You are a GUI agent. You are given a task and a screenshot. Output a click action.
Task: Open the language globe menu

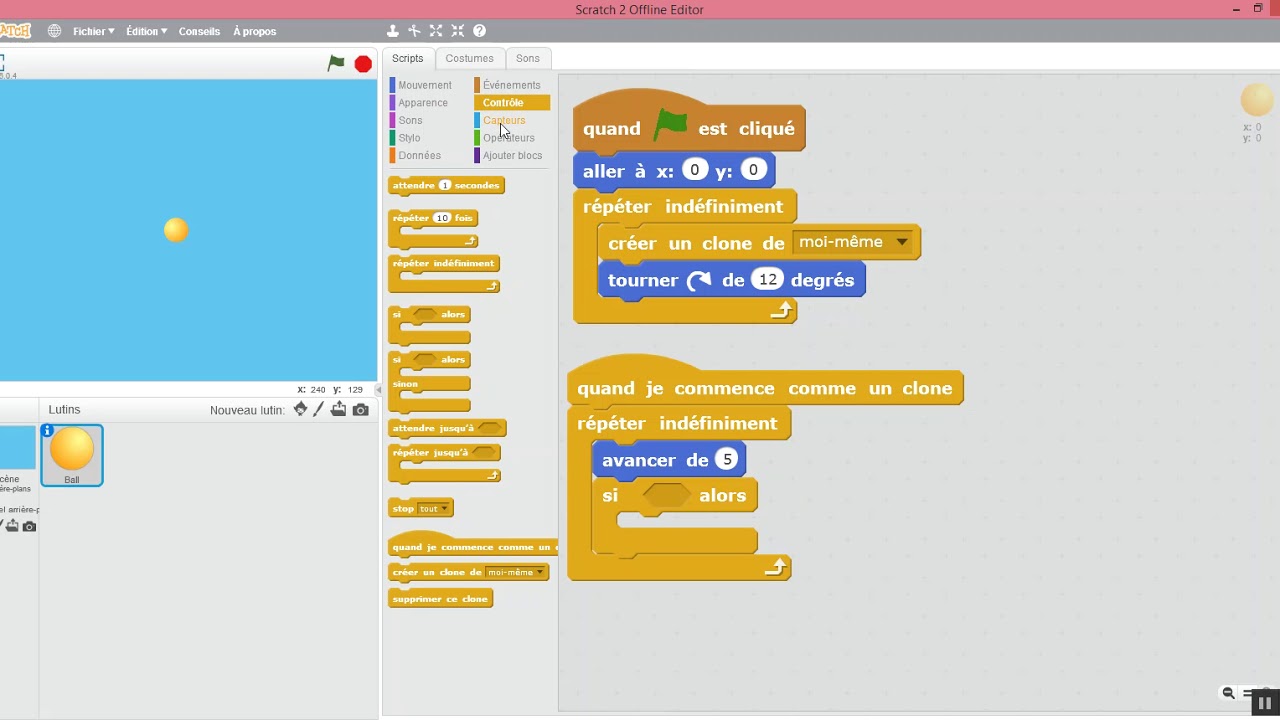coord(54,31)
